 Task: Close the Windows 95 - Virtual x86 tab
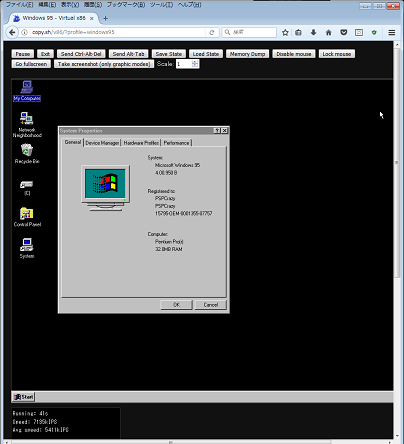pyautogui.click(x=91, y=18)
